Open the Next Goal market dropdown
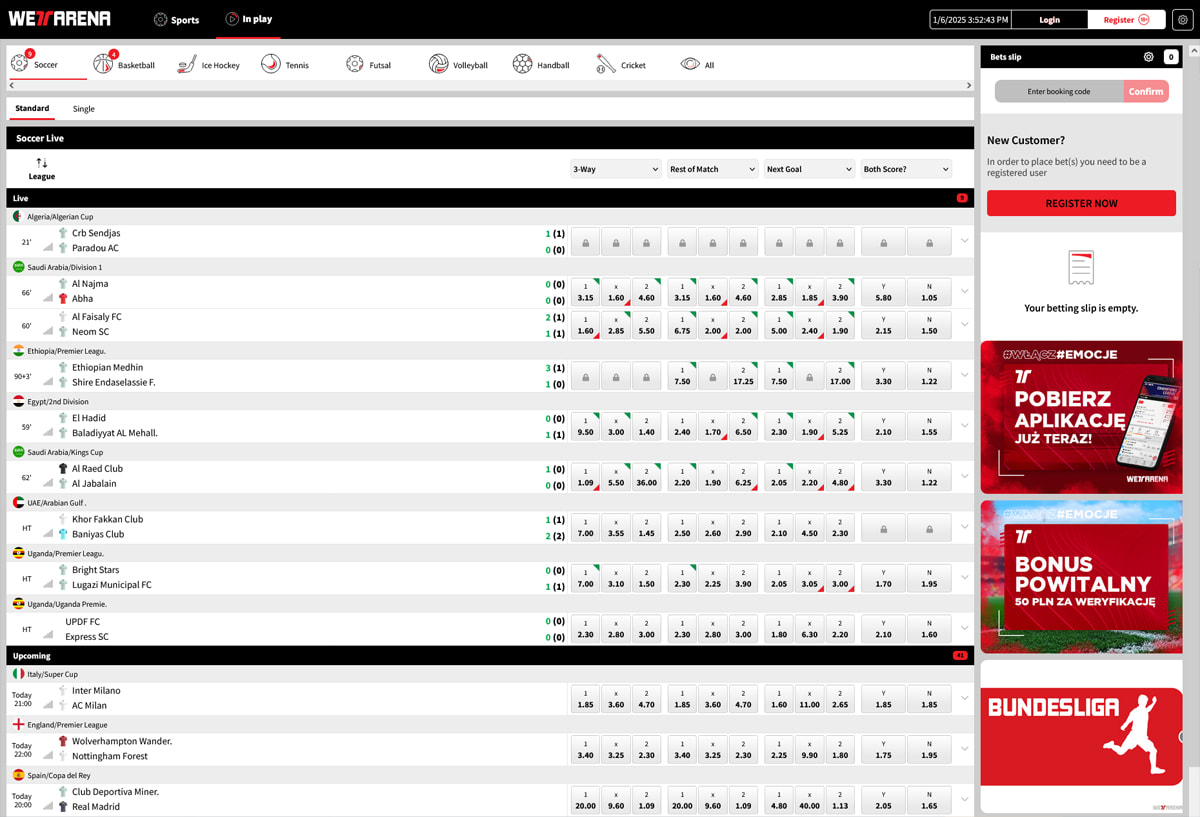Viewport: 1200px width, 817px height. 809,169
